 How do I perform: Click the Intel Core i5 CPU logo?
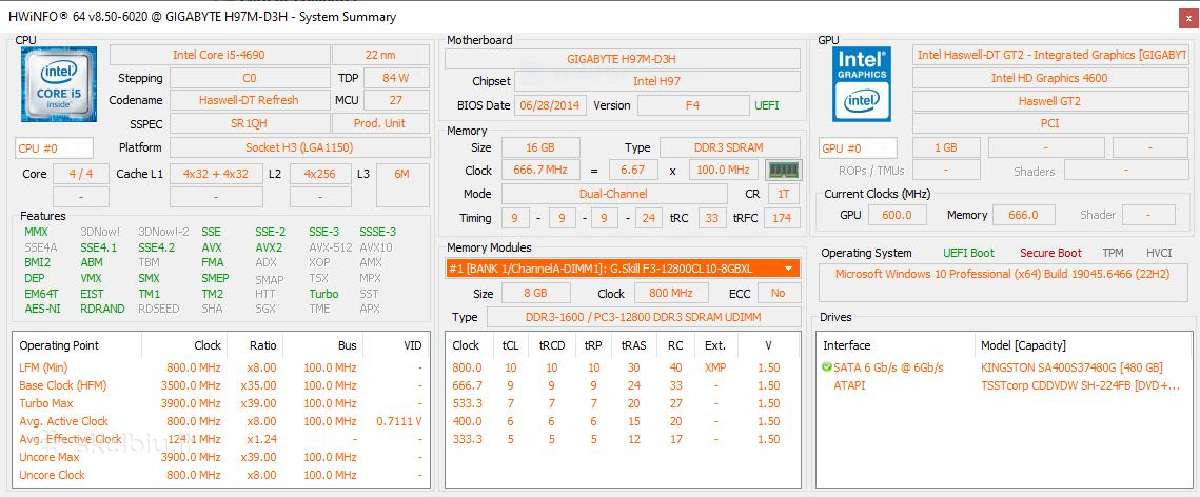(58, 84)
